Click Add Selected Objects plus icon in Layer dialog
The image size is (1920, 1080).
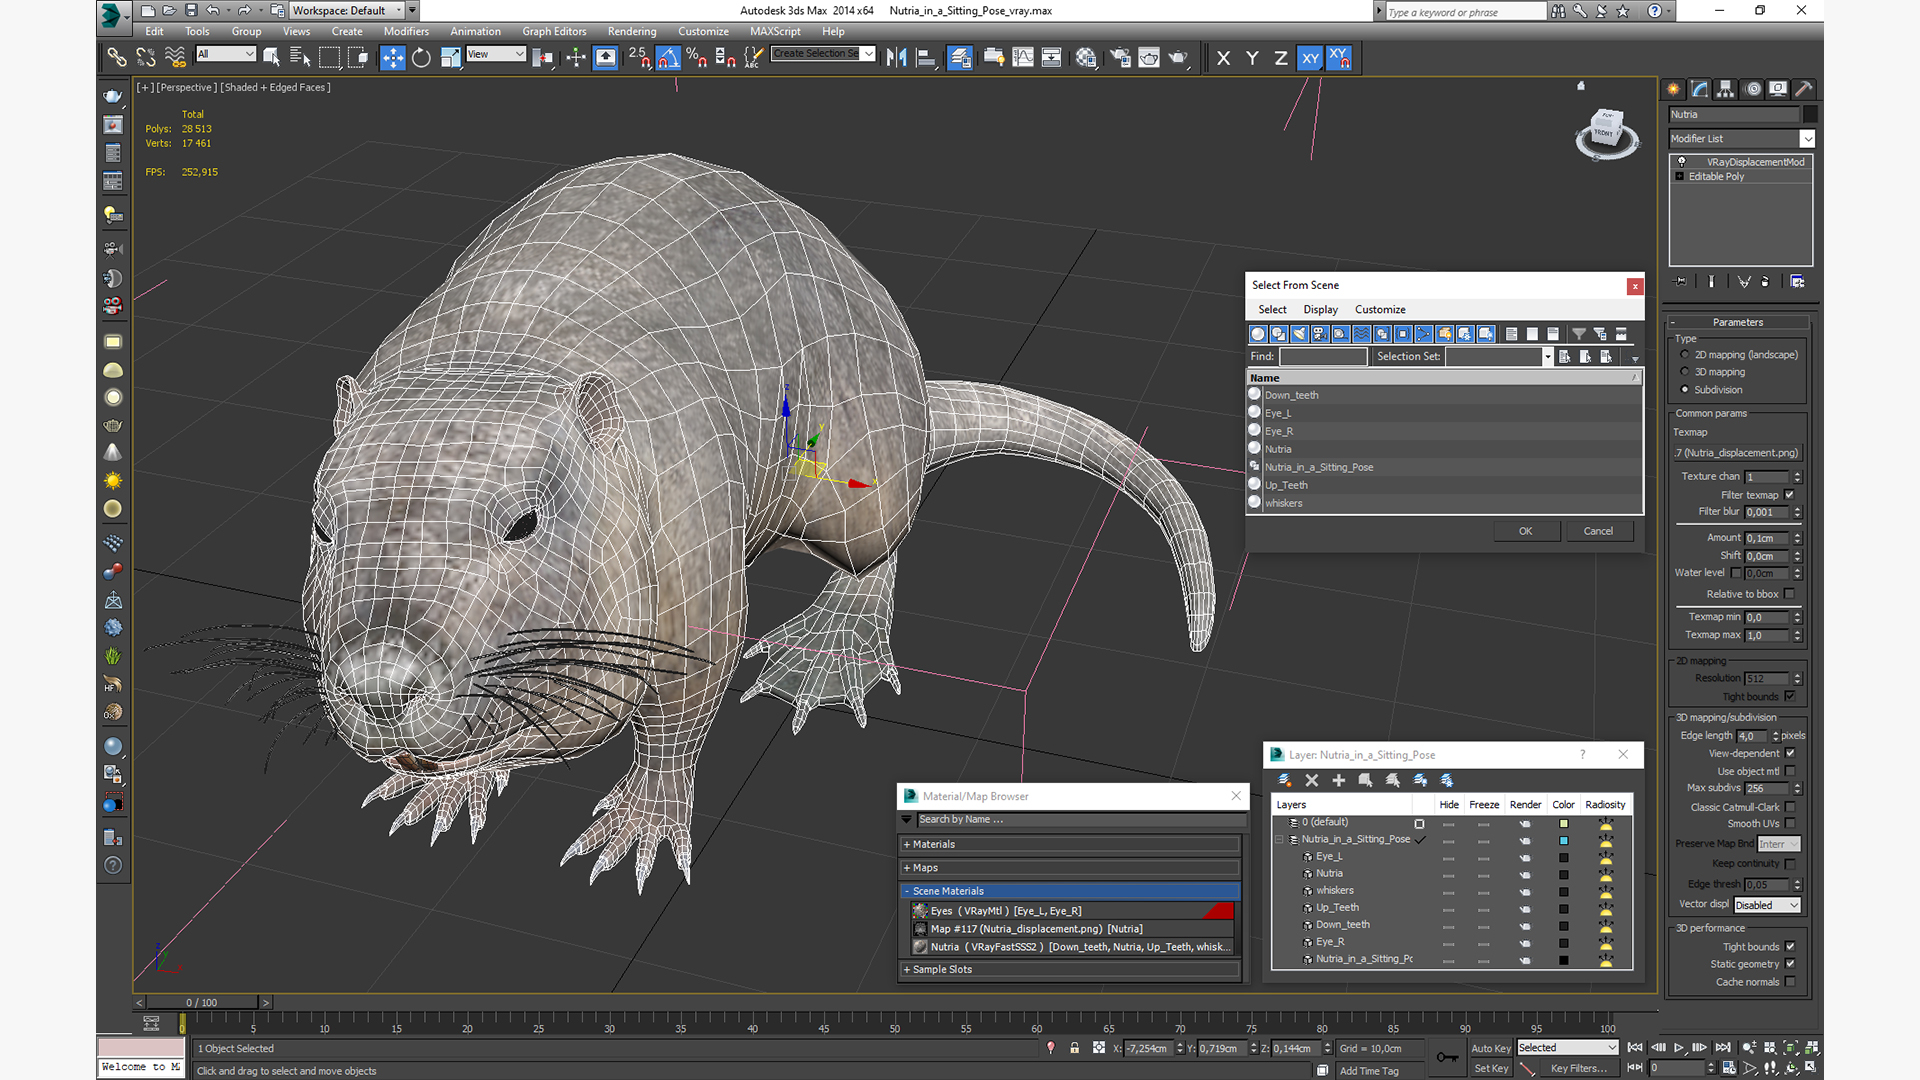click(1339, 780)
